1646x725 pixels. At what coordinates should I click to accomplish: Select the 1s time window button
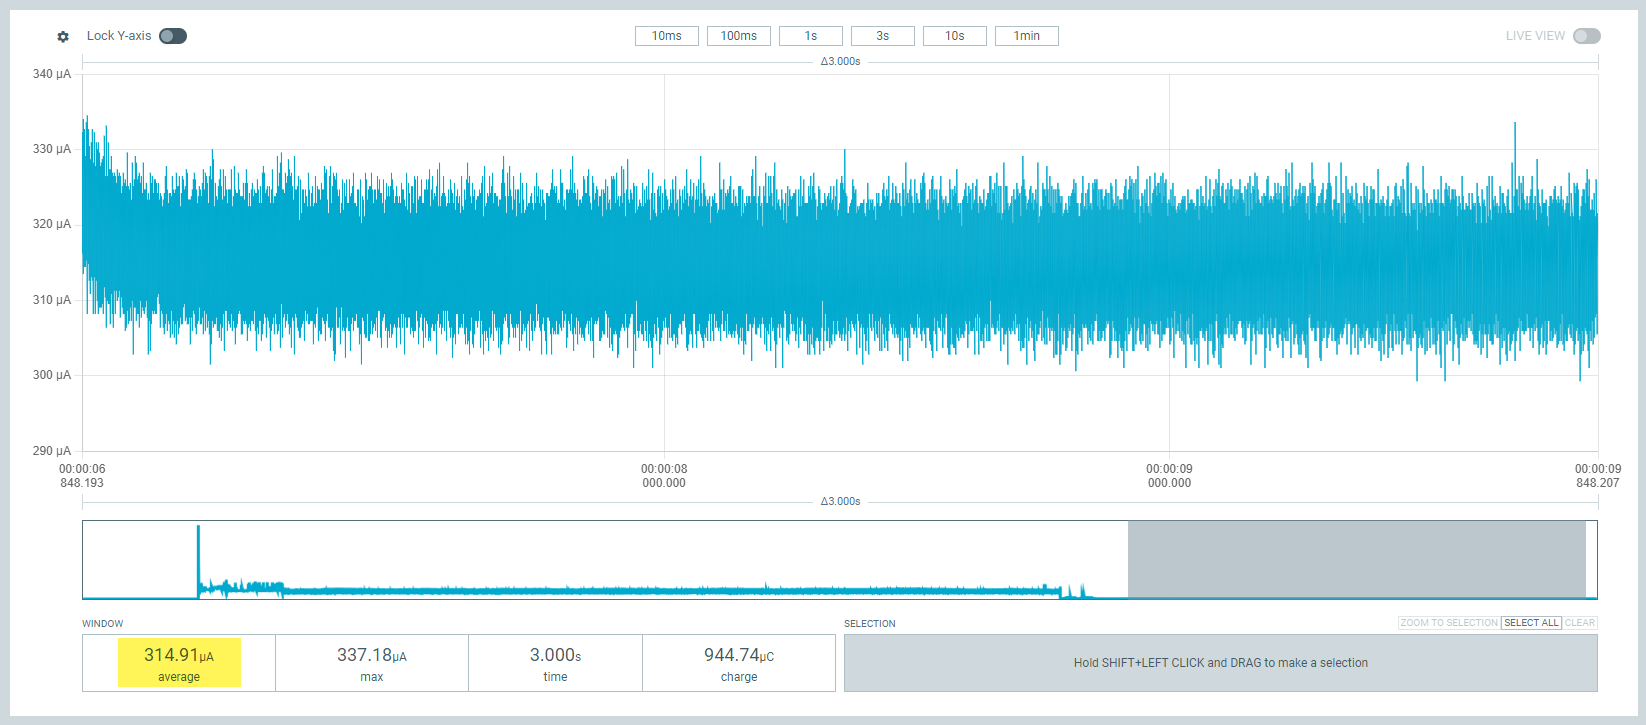point(810,36)
